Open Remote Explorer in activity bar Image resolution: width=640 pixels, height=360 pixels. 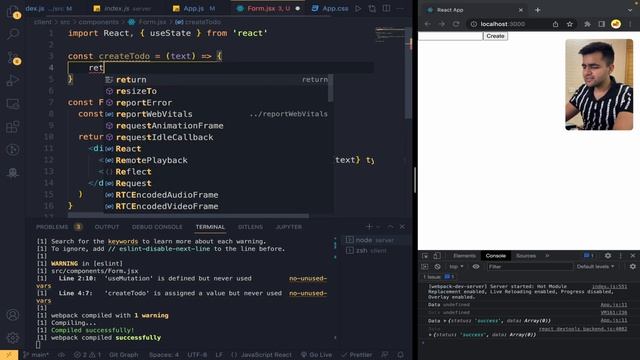click(x=13, y=104)
